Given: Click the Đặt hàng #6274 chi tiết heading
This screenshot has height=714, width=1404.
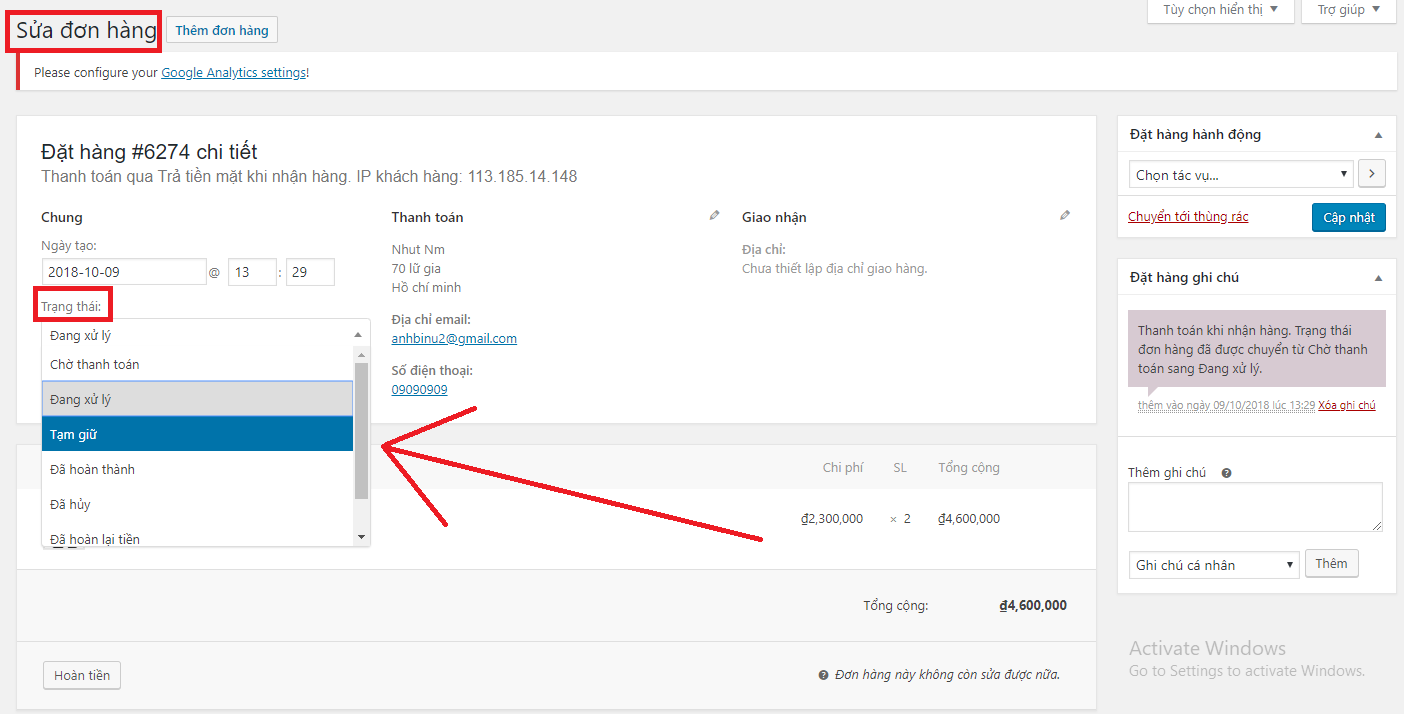Looking at the screenshot, I should point(149,152).
